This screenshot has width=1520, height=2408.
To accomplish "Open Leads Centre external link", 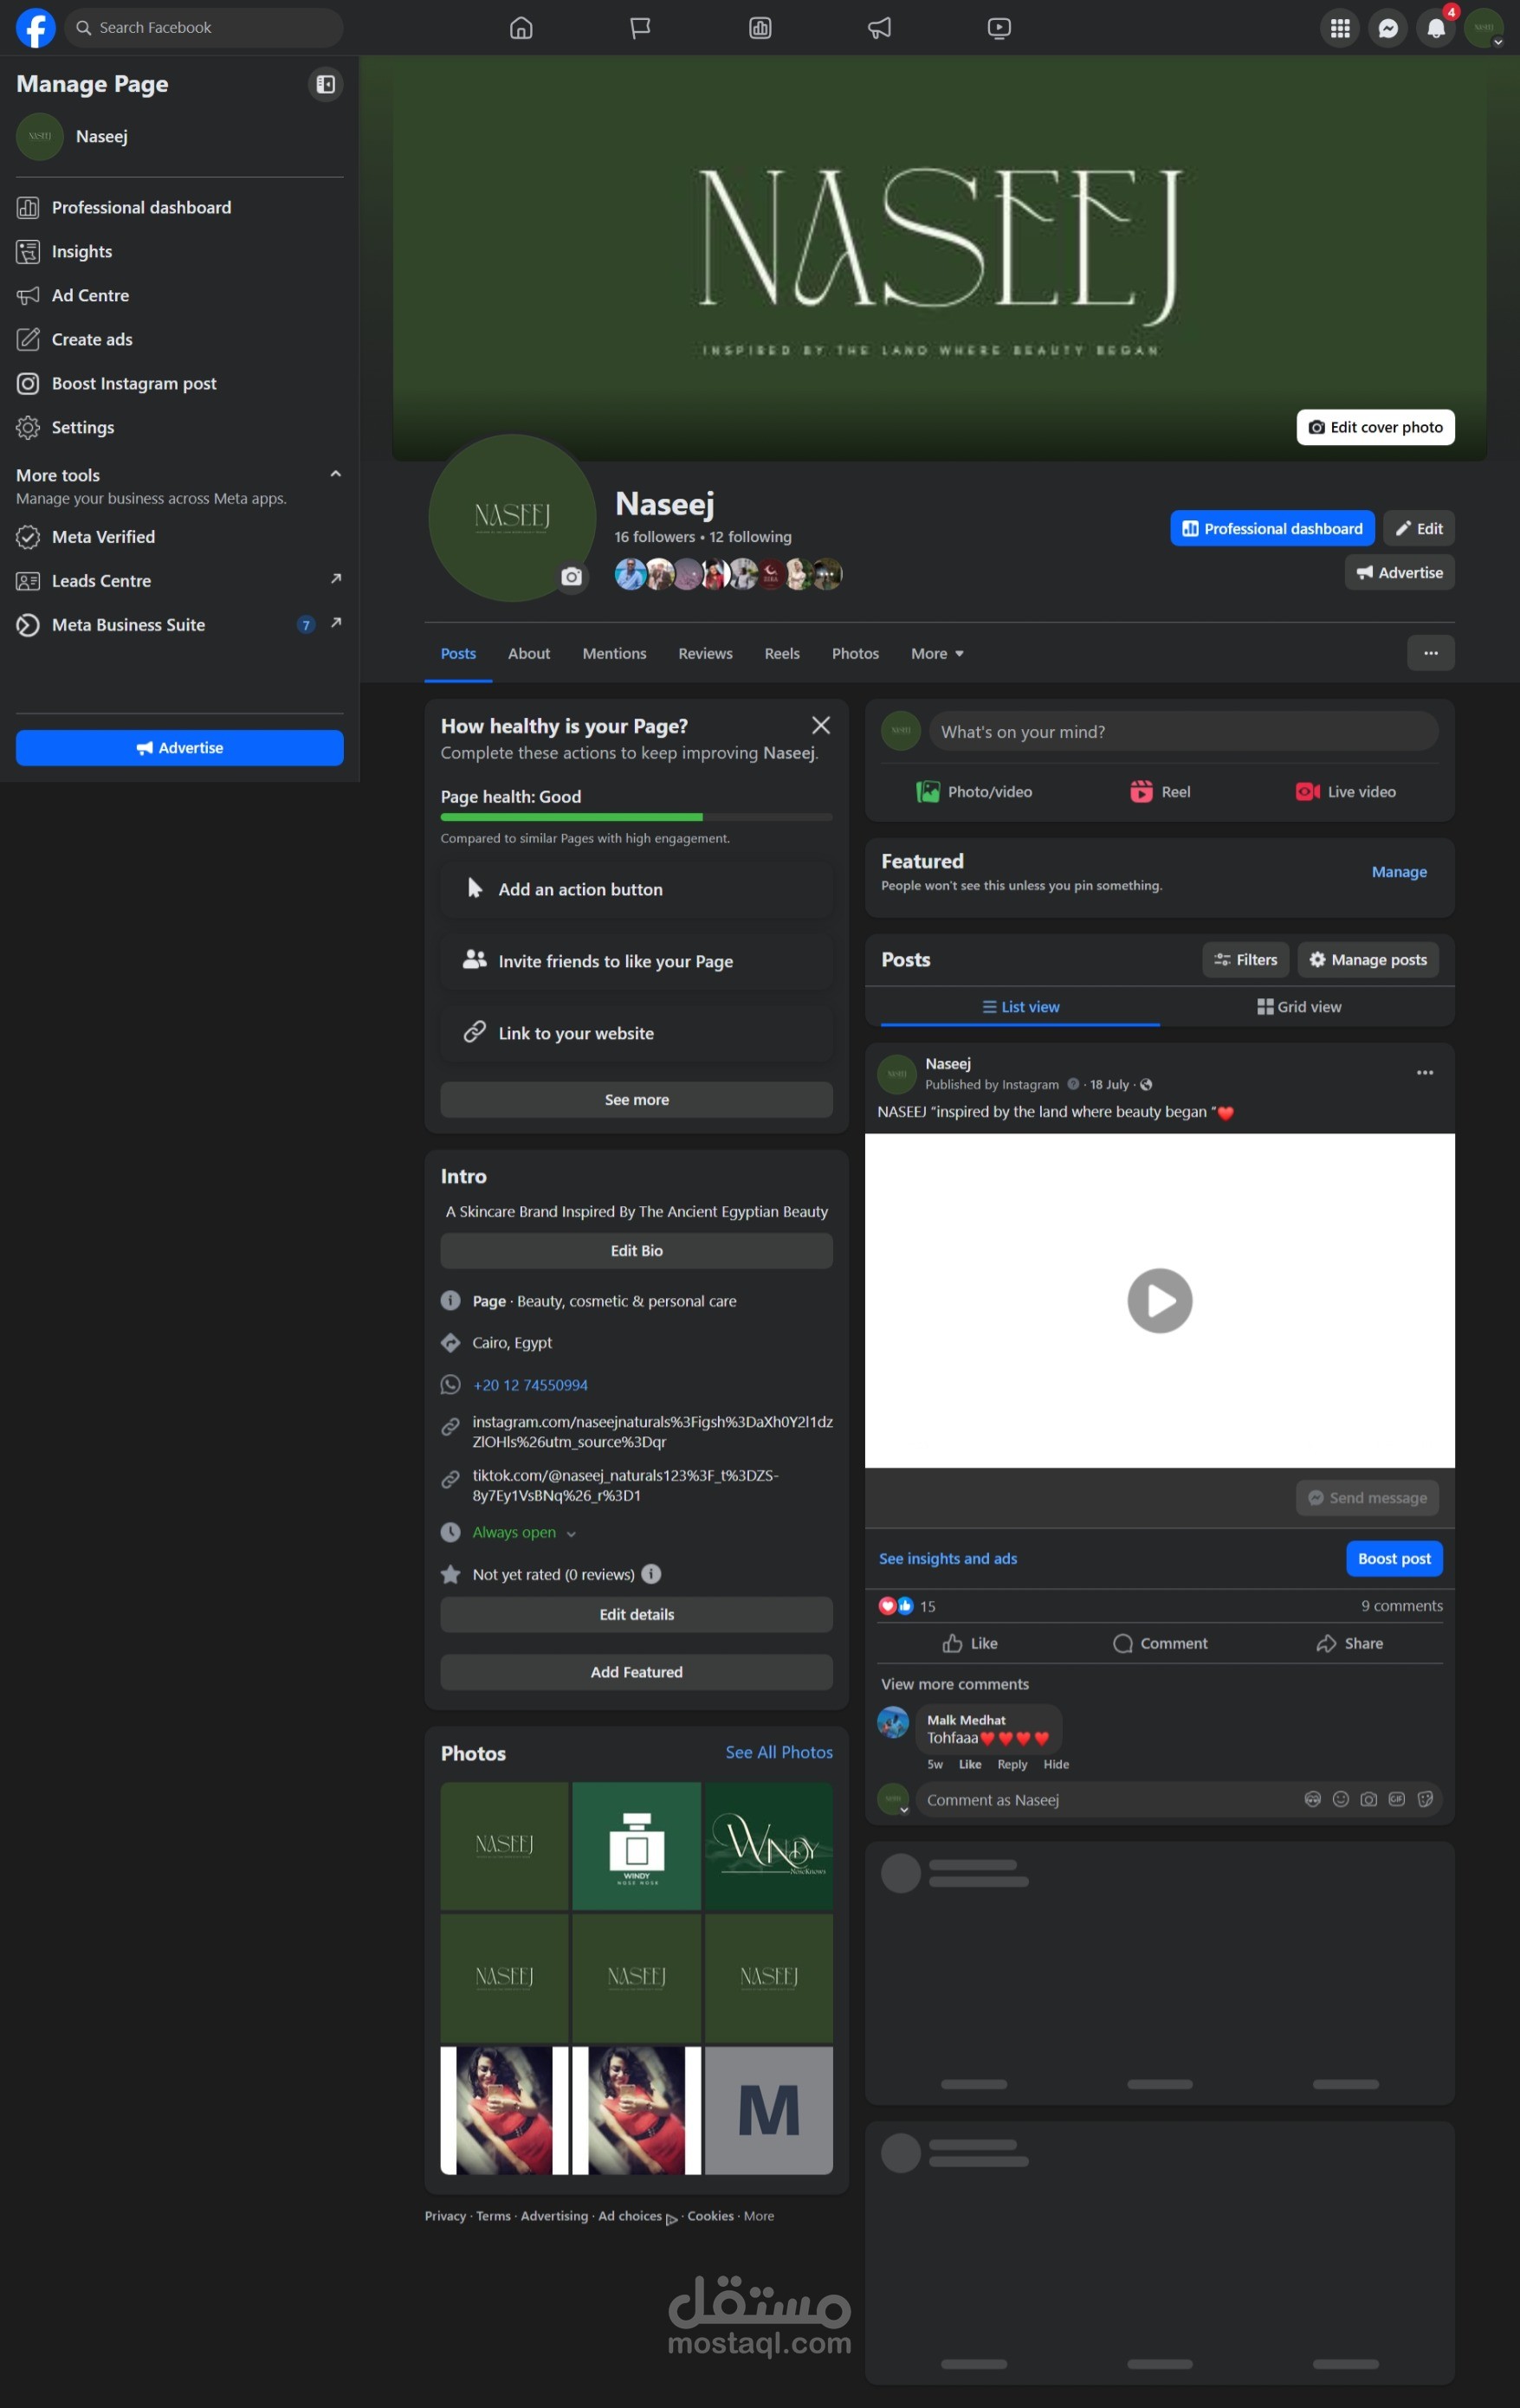I will pos(180,581).
